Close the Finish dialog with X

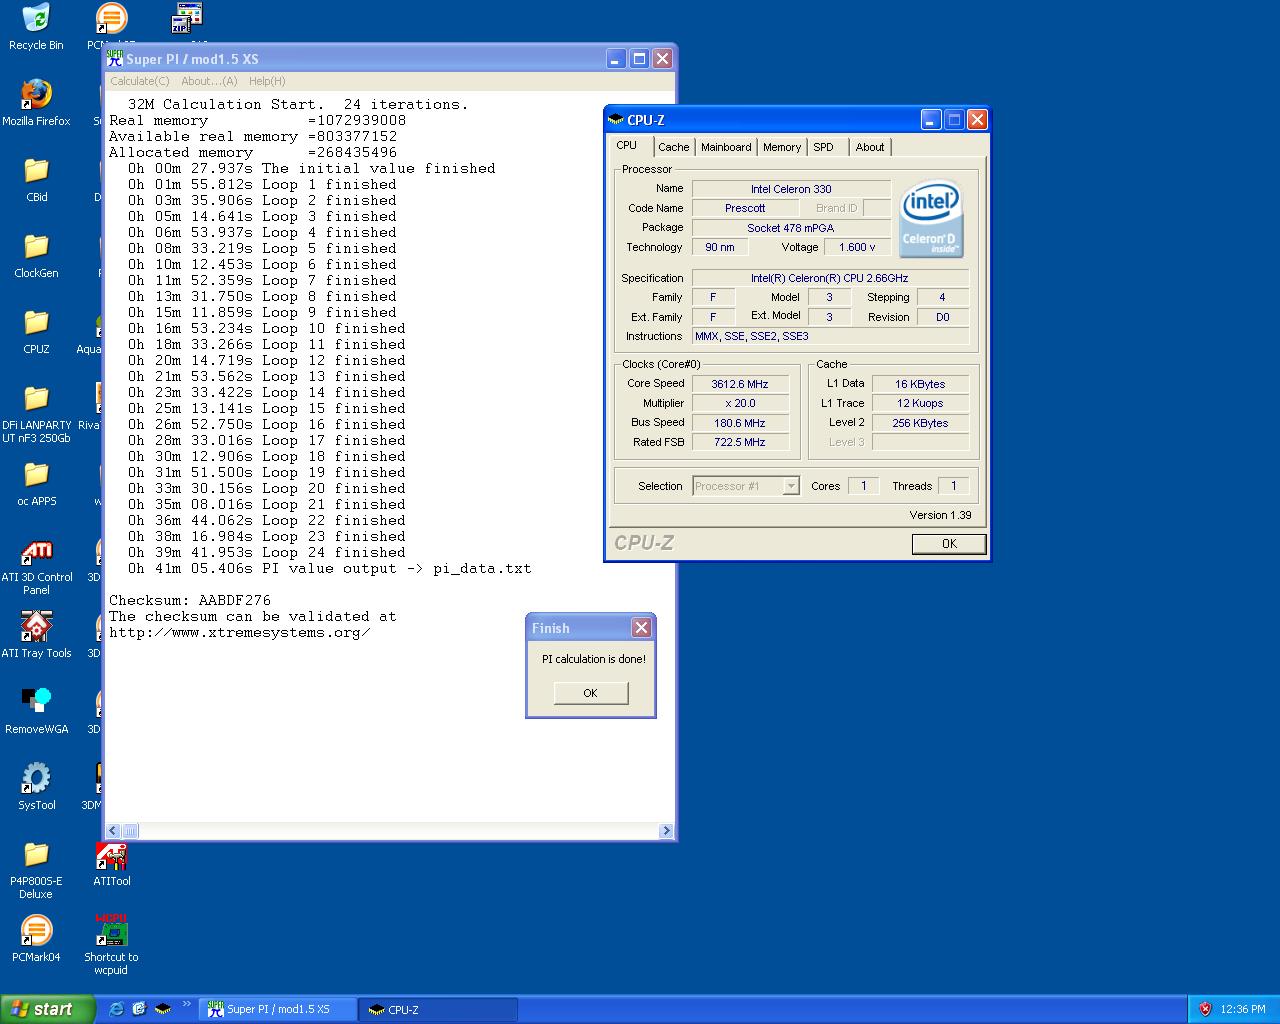coord(641,628)
